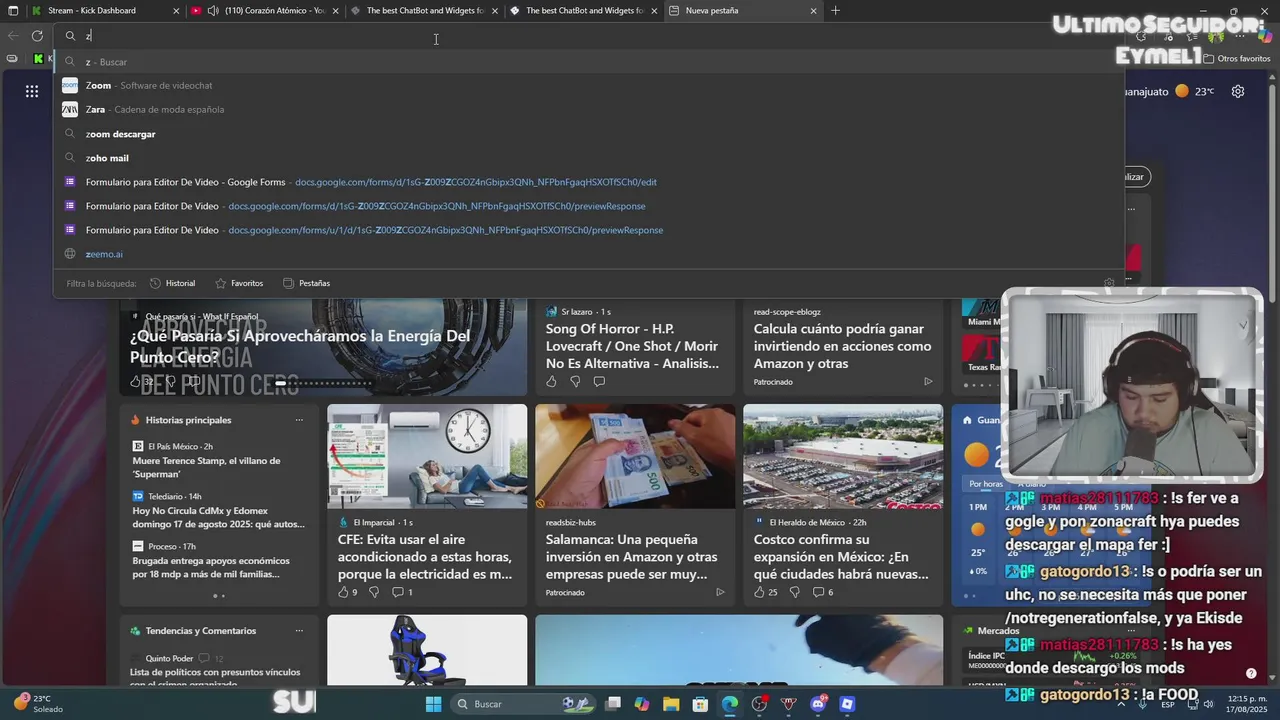The width and height of the screenshot is (1280, 720).
Task: Open 'Hoy No Circula CdMx' headline
Action: pyautogui.click(x=218, y=517)
